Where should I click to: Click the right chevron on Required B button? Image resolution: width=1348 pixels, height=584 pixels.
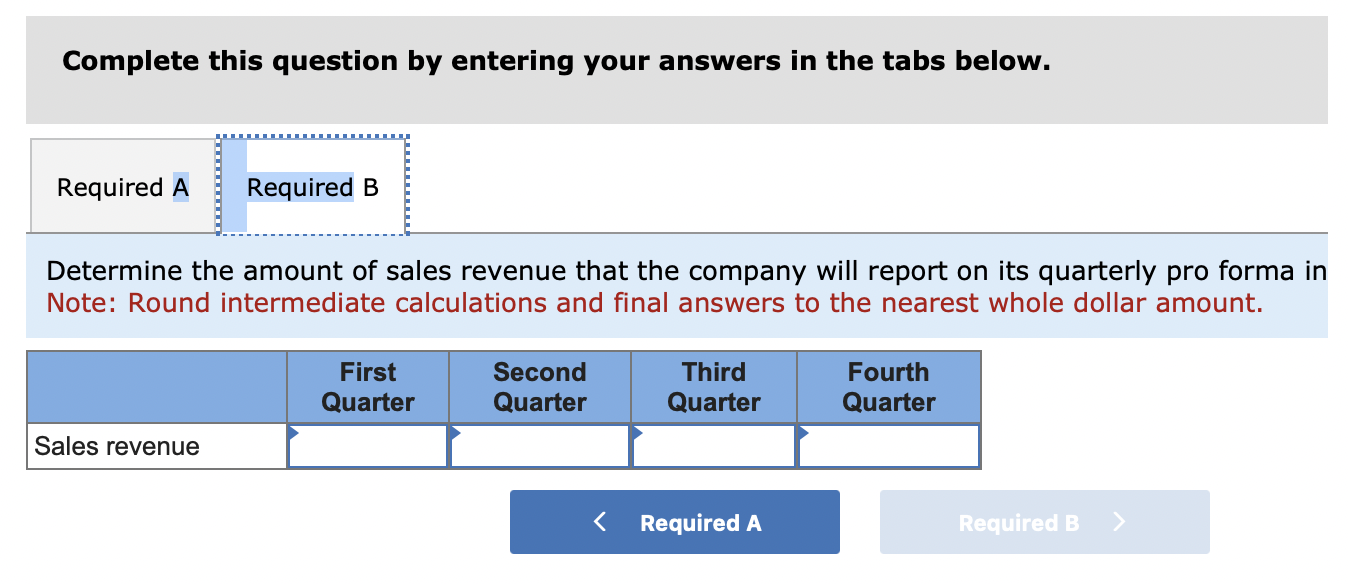pos(1119,521)
